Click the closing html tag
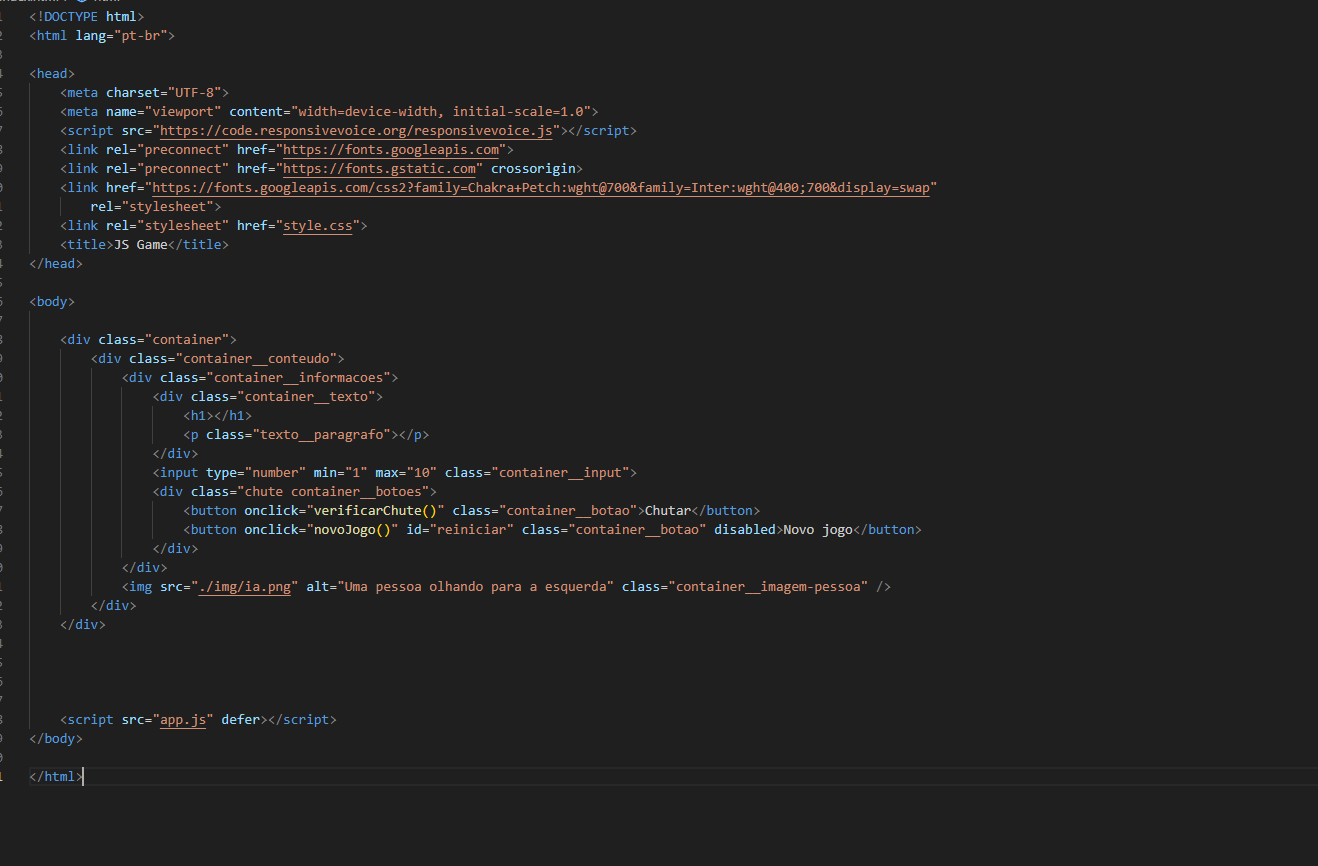 click(56, 777)
